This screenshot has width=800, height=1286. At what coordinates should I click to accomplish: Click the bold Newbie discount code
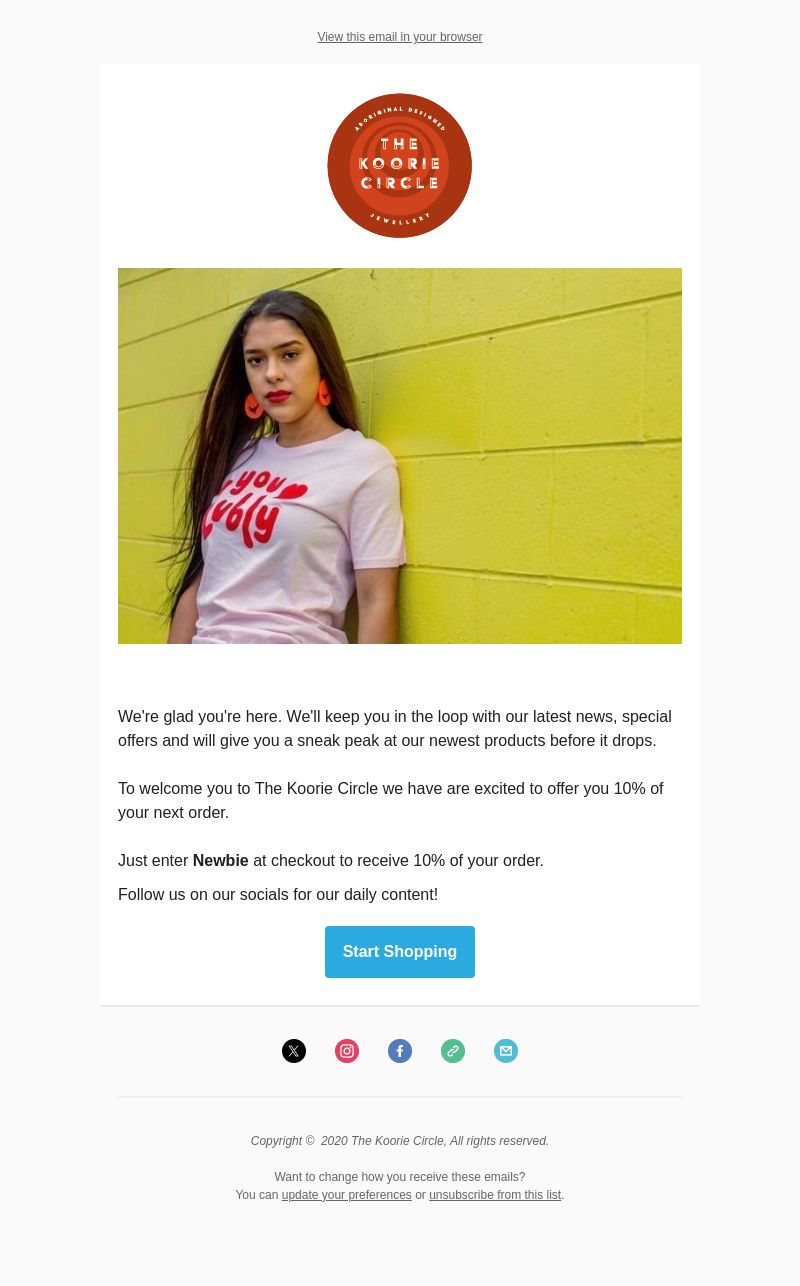click(220, 861)
